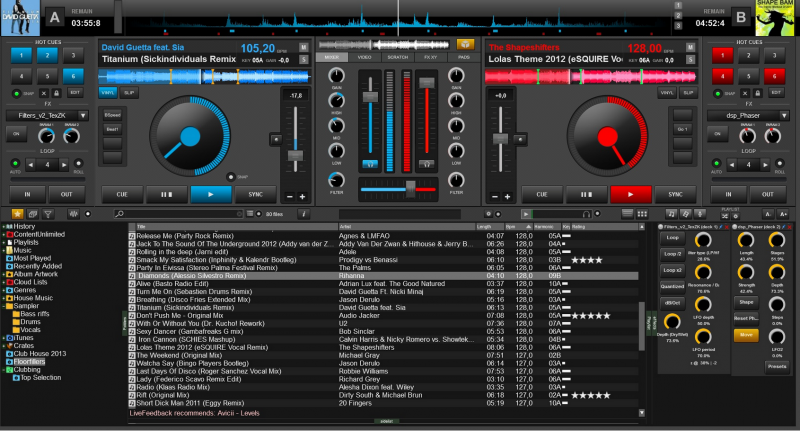Turn ON the Filters_v2_TexZK effect on deck A
Image resolution: width=800 pixels, height=431 pixels.
[x=16, y=134]
